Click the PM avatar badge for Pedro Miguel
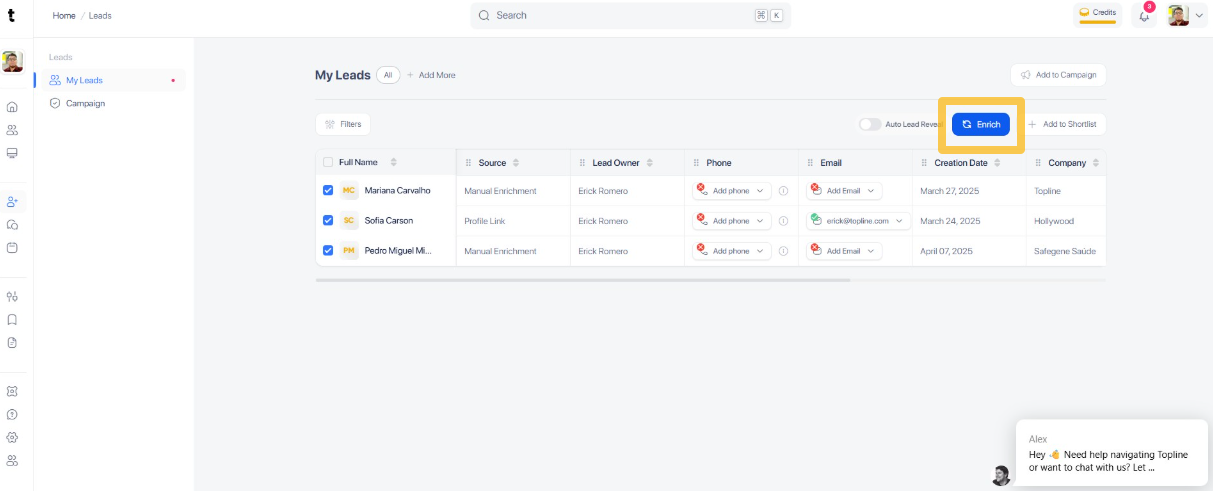The height and width of the screenshot is (491, 1213). point(349,251)
